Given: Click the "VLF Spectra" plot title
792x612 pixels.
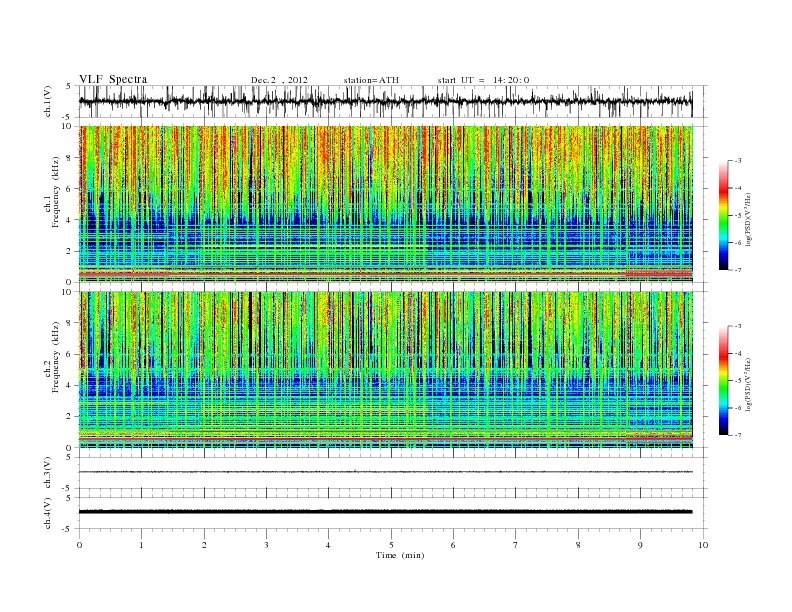Looking at the screenshot, I should click(113, 79).
